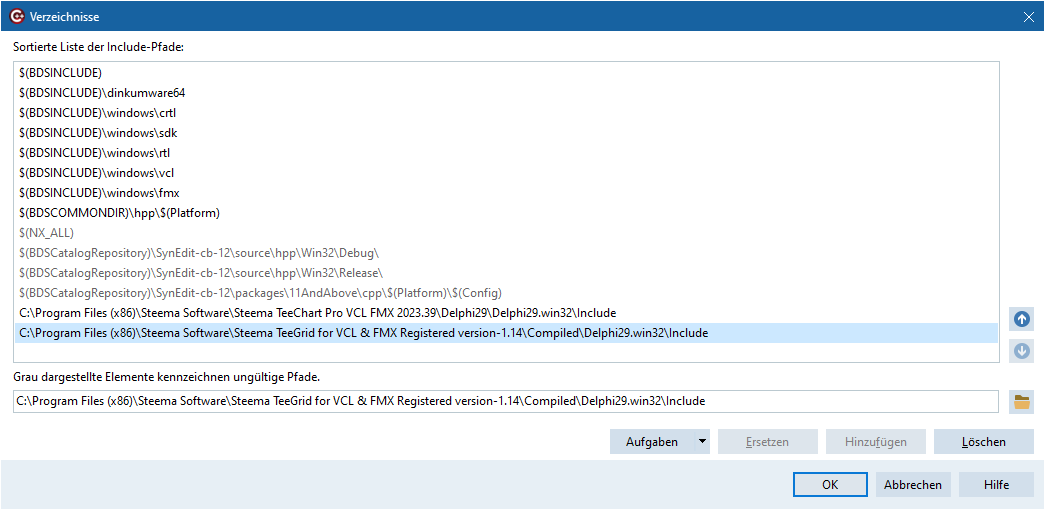
Task: Close the Verzeichnisse dialog
Action: point(1028,17)
